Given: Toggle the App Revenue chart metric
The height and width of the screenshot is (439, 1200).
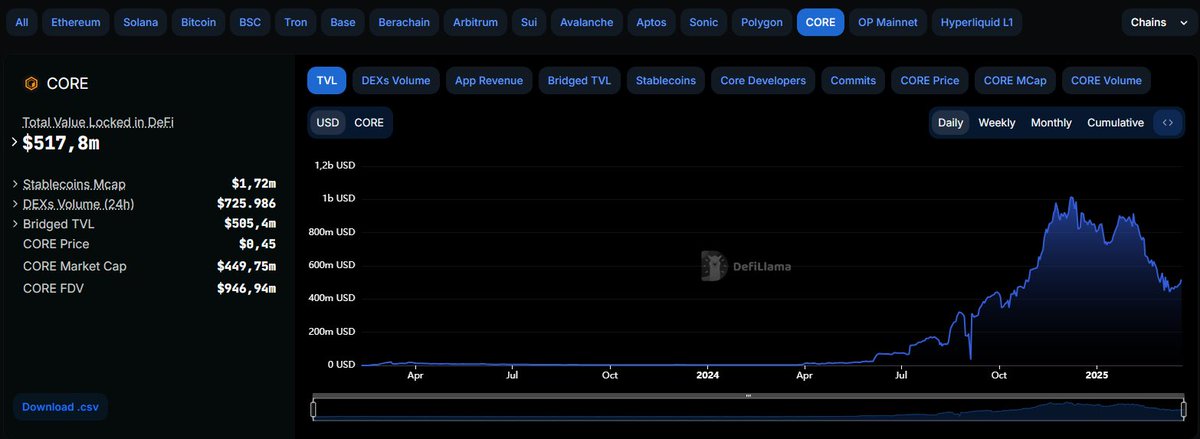Looking at the screenshot, I should [489, 81].
